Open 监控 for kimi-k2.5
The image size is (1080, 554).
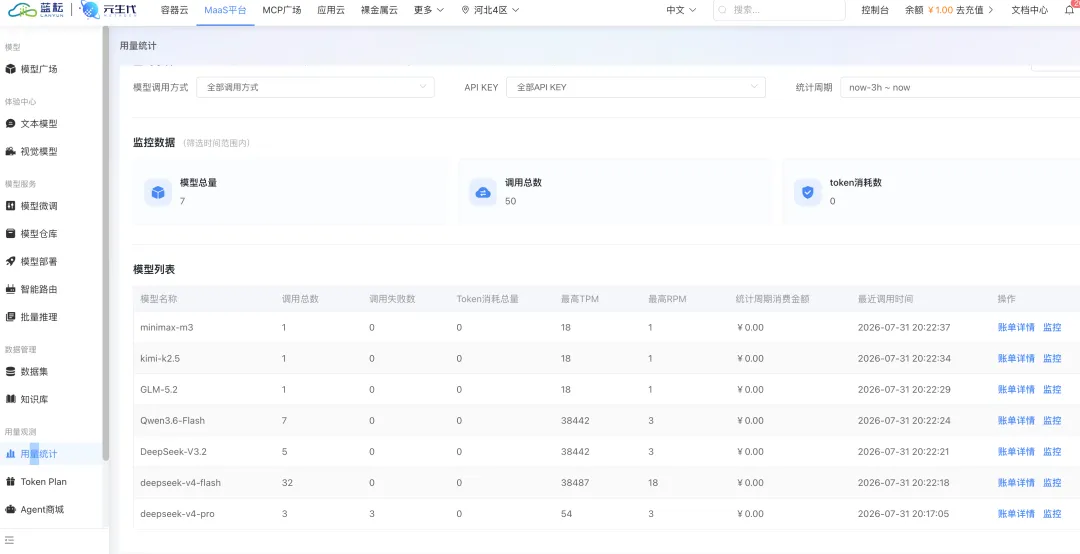(x=1052, y=358)
